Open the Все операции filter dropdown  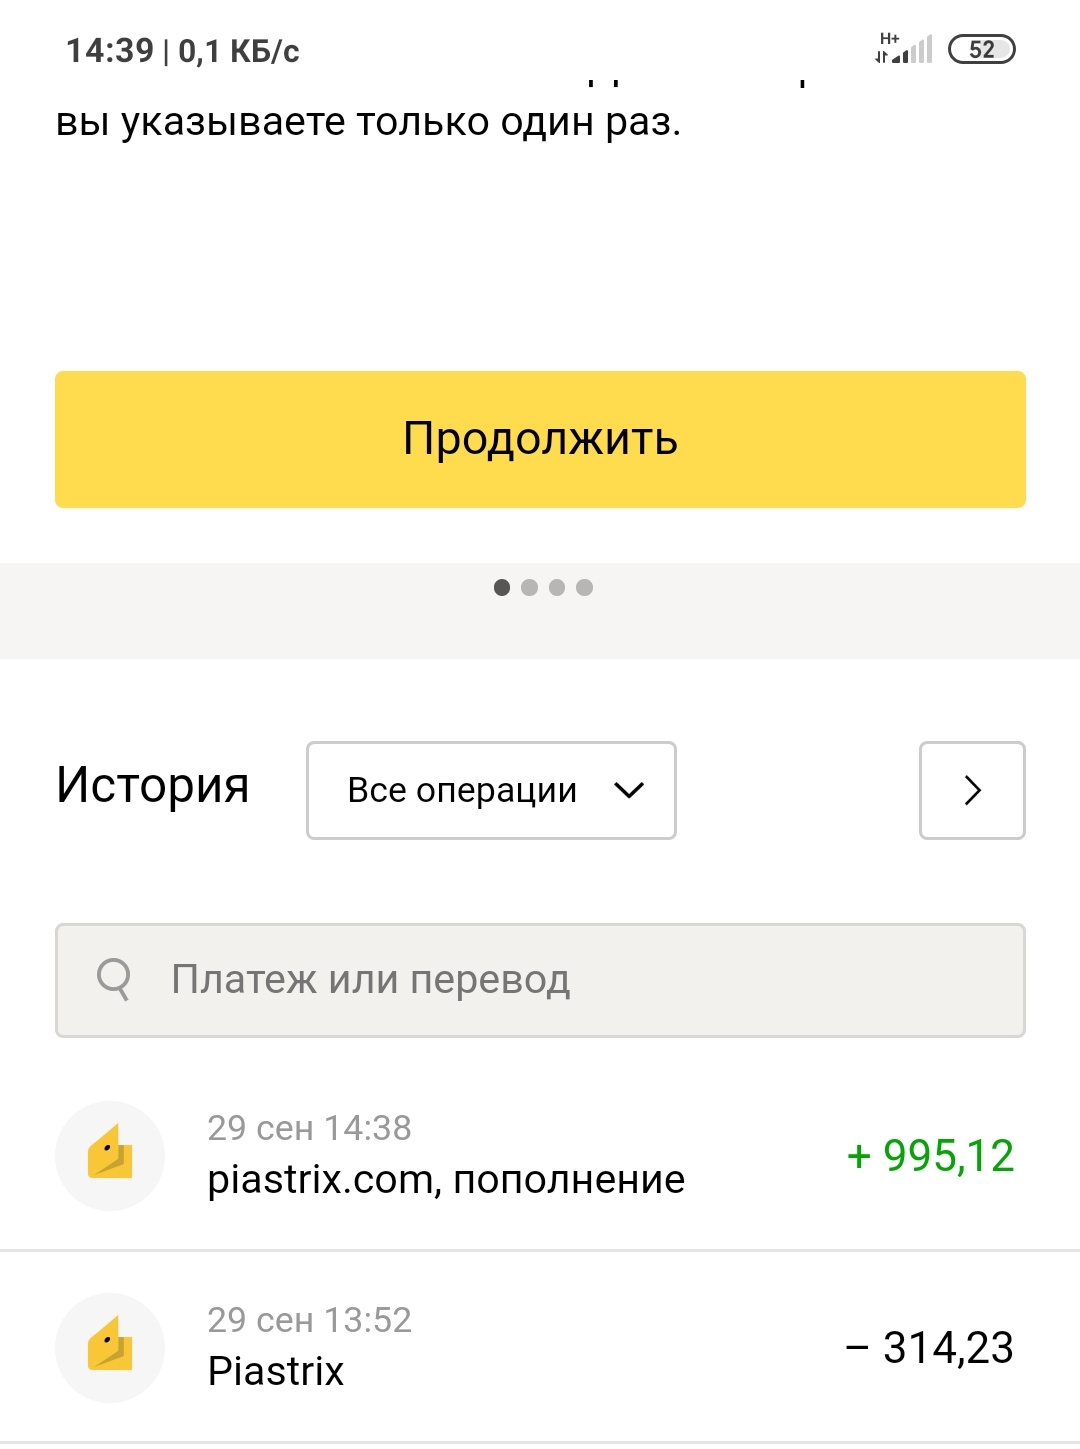491,790
